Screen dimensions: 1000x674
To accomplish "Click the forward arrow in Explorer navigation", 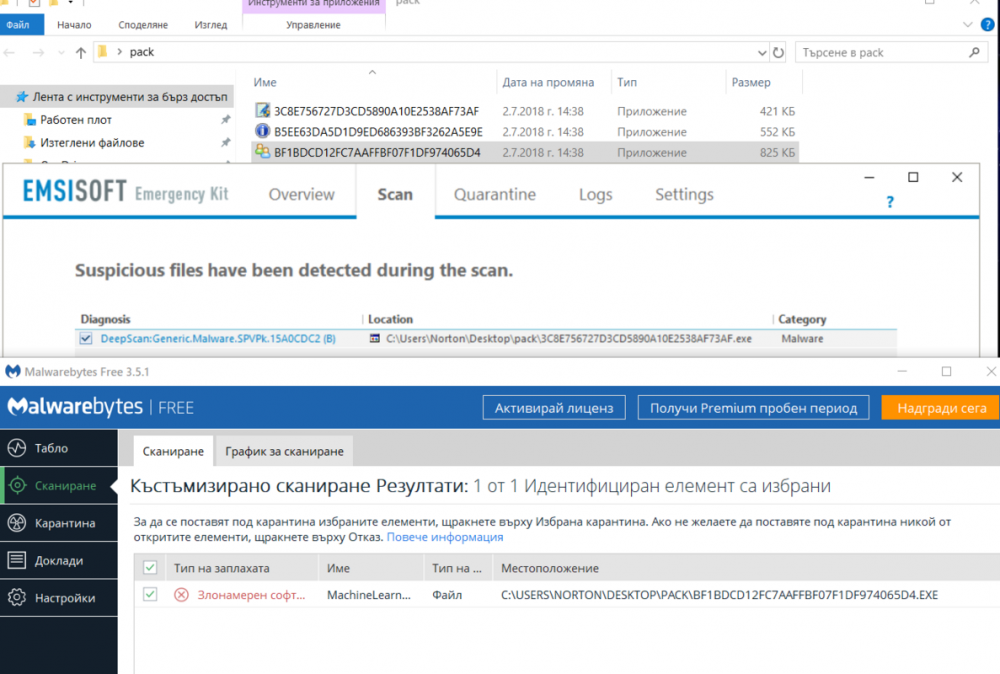I will [38, 52].
